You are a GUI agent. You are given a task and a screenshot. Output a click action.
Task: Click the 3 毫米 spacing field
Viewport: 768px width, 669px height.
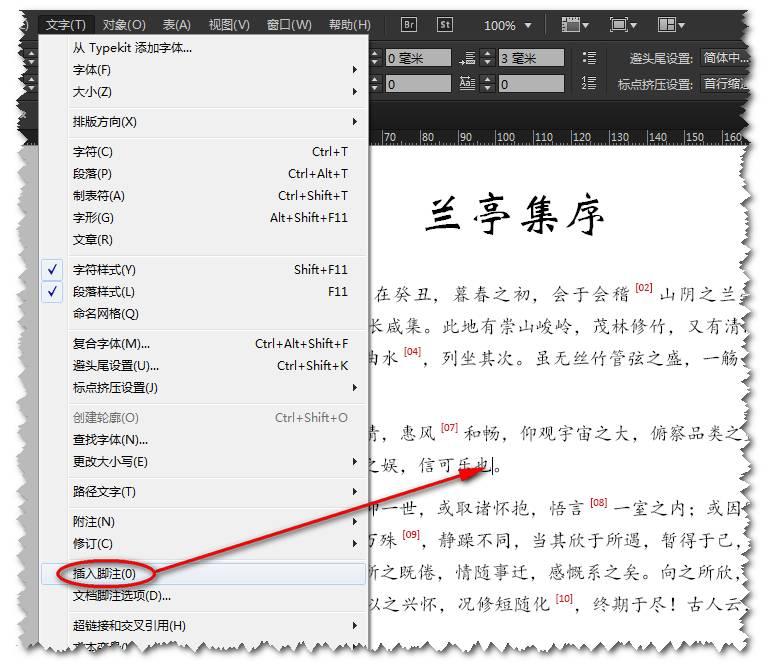pos(531,58)
